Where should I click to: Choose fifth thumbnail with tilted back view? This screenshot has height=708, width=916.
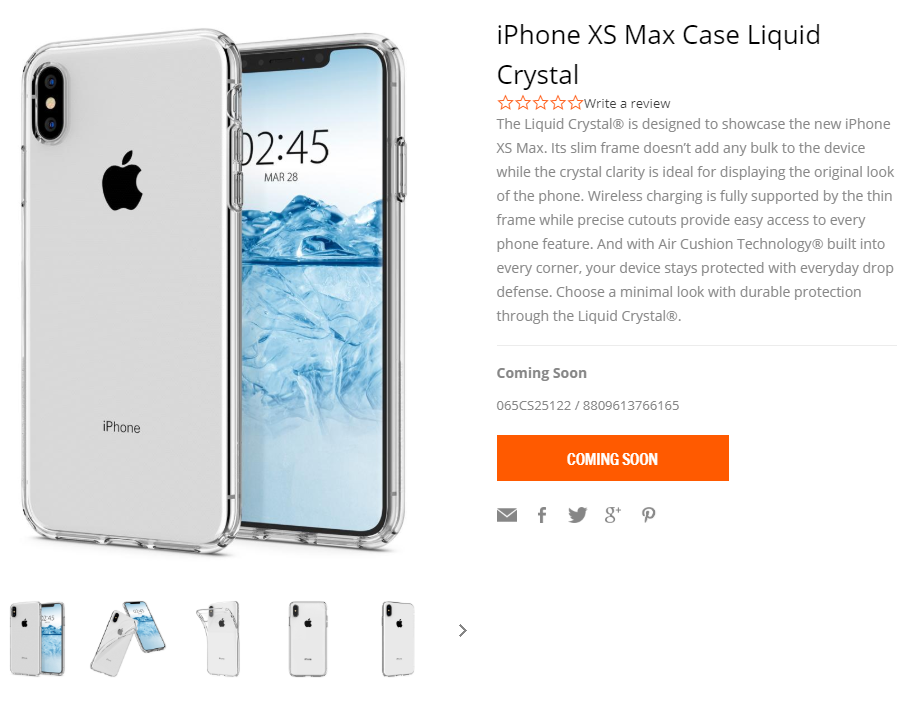pos(398,638)
